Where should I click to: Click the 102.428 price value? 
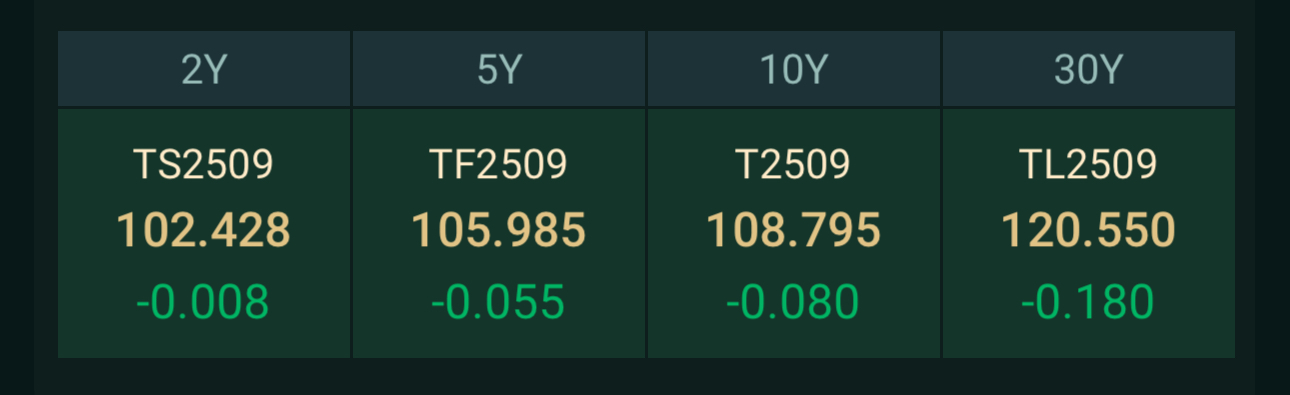[x=203, y=231]
